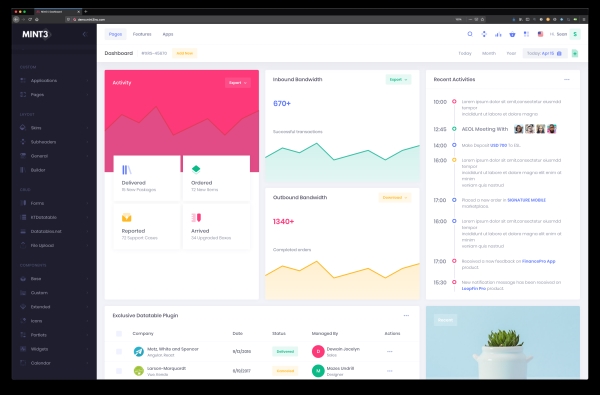Viewport: 600px width, 395px height.
Task: Open the shopping basket icon in header
Action: point(512,34)
